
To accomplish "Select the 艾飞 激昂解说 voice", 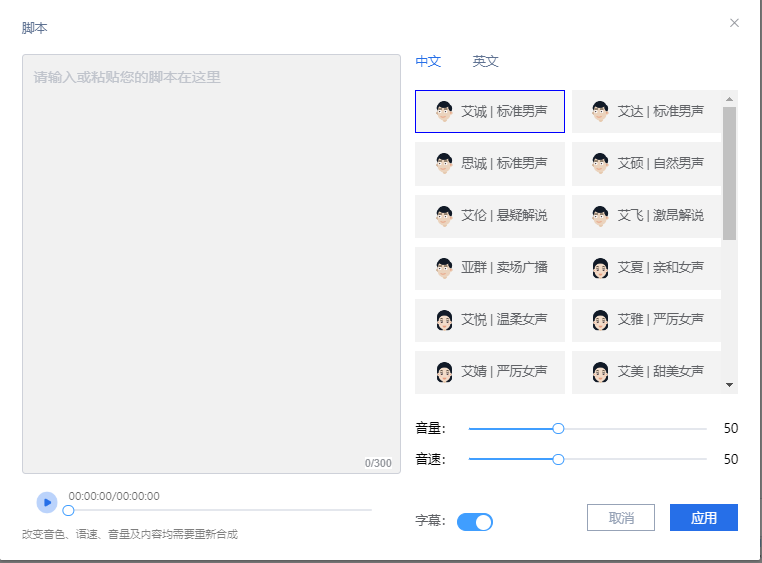I will [x=646, y=215].
